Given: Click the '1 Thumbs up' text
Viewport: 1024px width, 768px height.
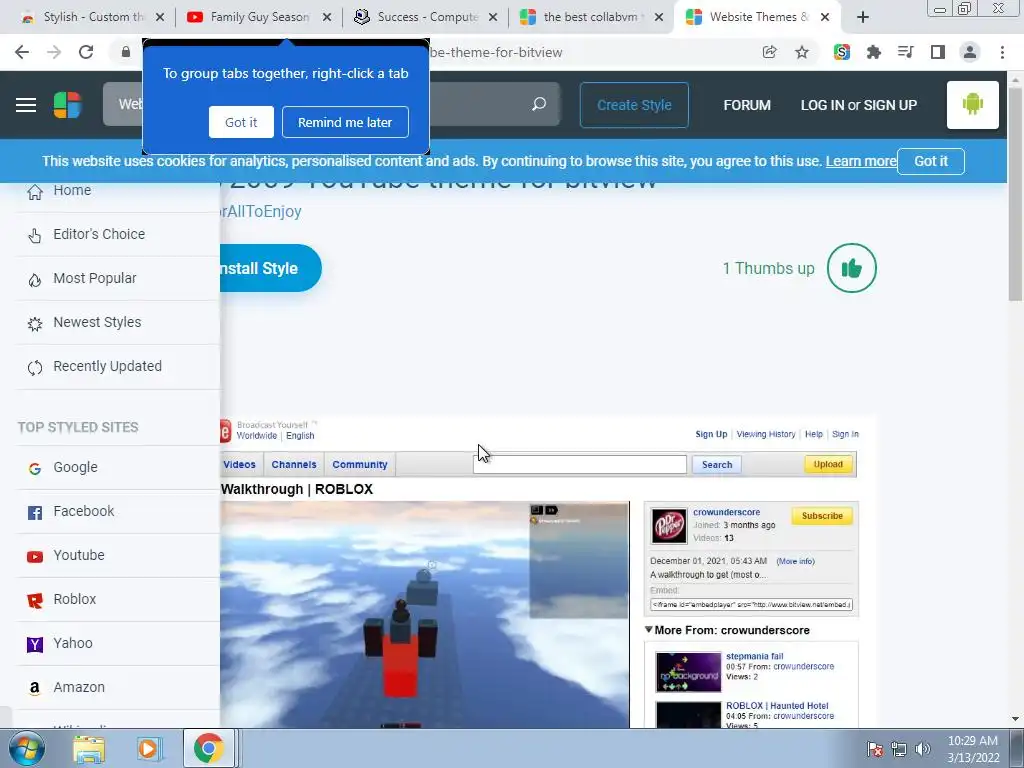Looking at the screenshot, I should pyautogui.click(x=768, y=268).
